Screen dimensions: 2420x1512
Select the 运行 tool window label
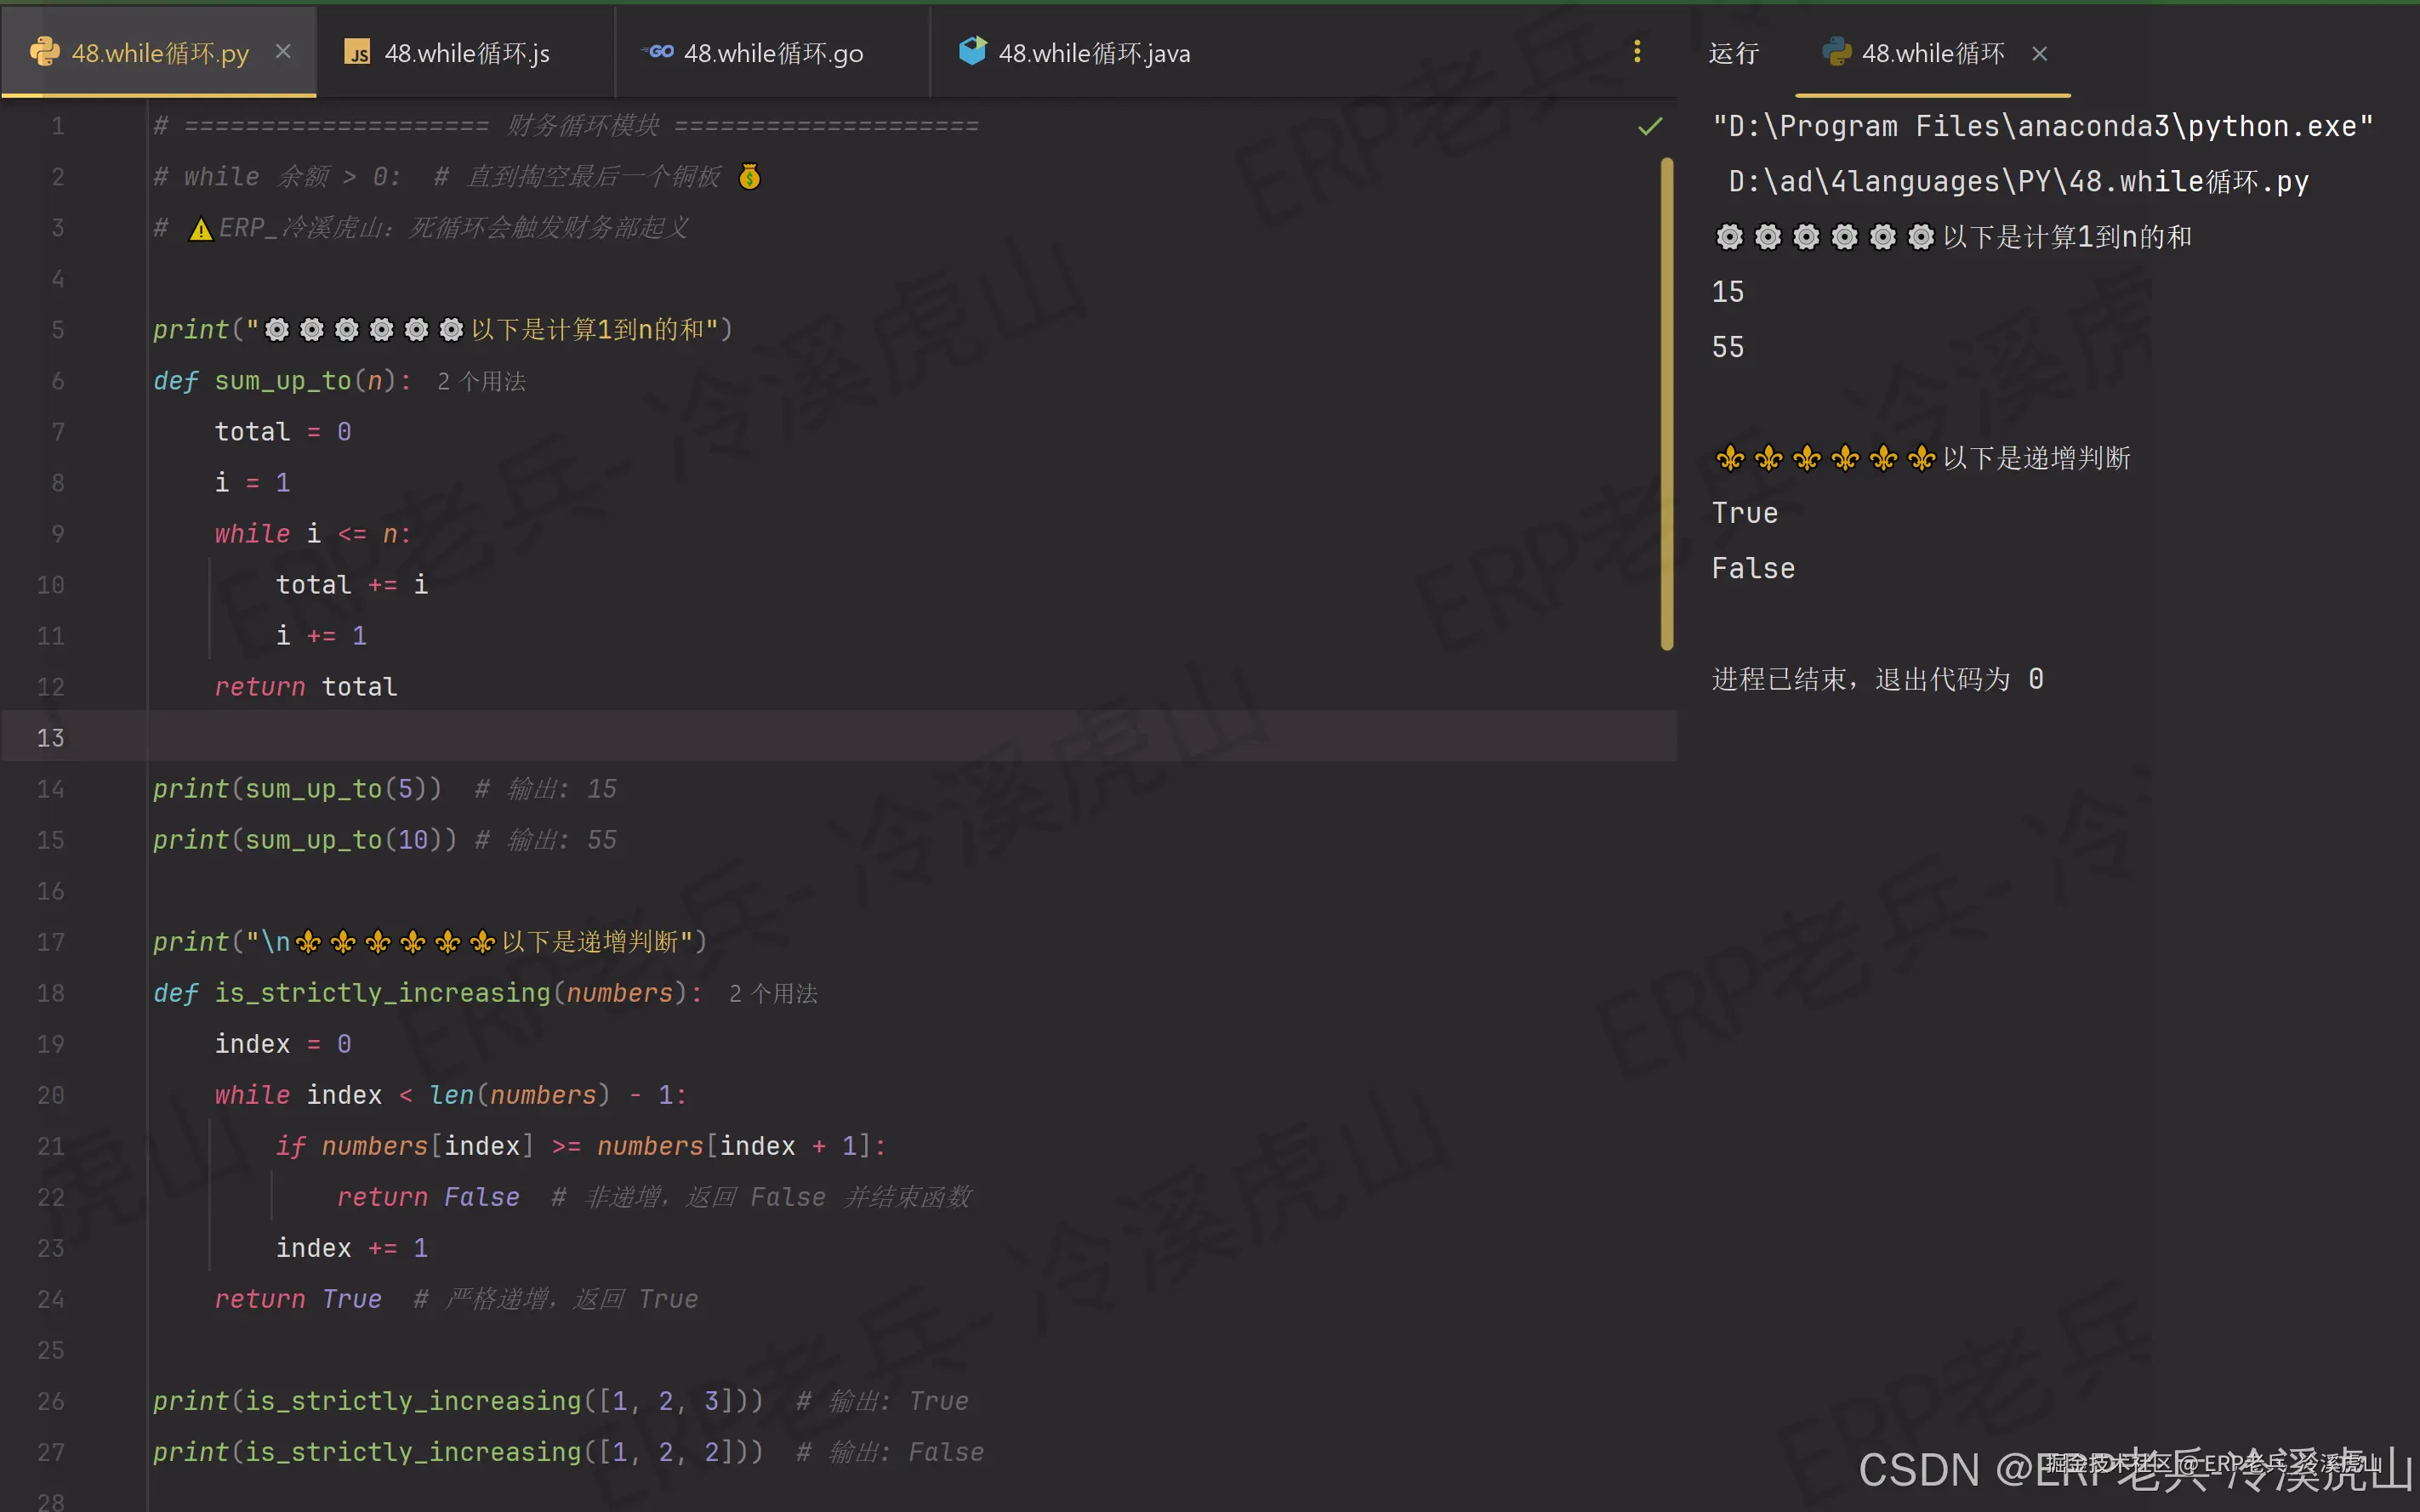point(1733,53)
